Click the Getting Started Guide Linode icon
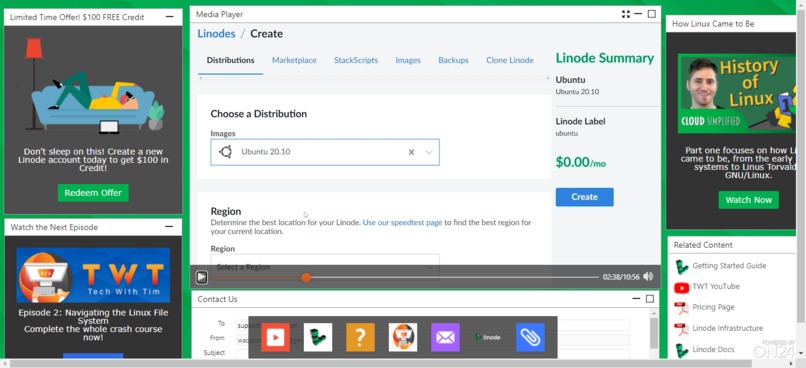This screenshot has width=806, height=368. [682, 267]
